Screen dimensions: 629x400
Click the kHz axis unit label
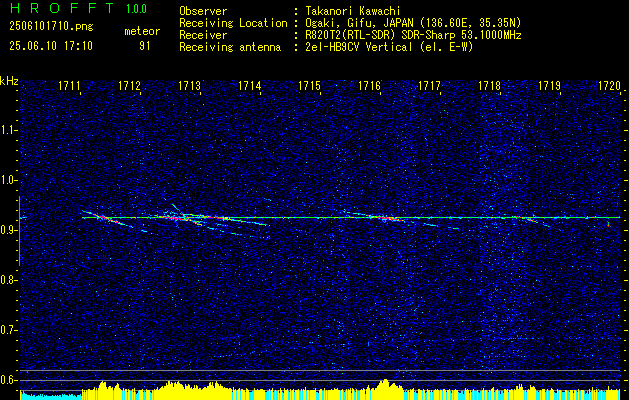[9, 81]
